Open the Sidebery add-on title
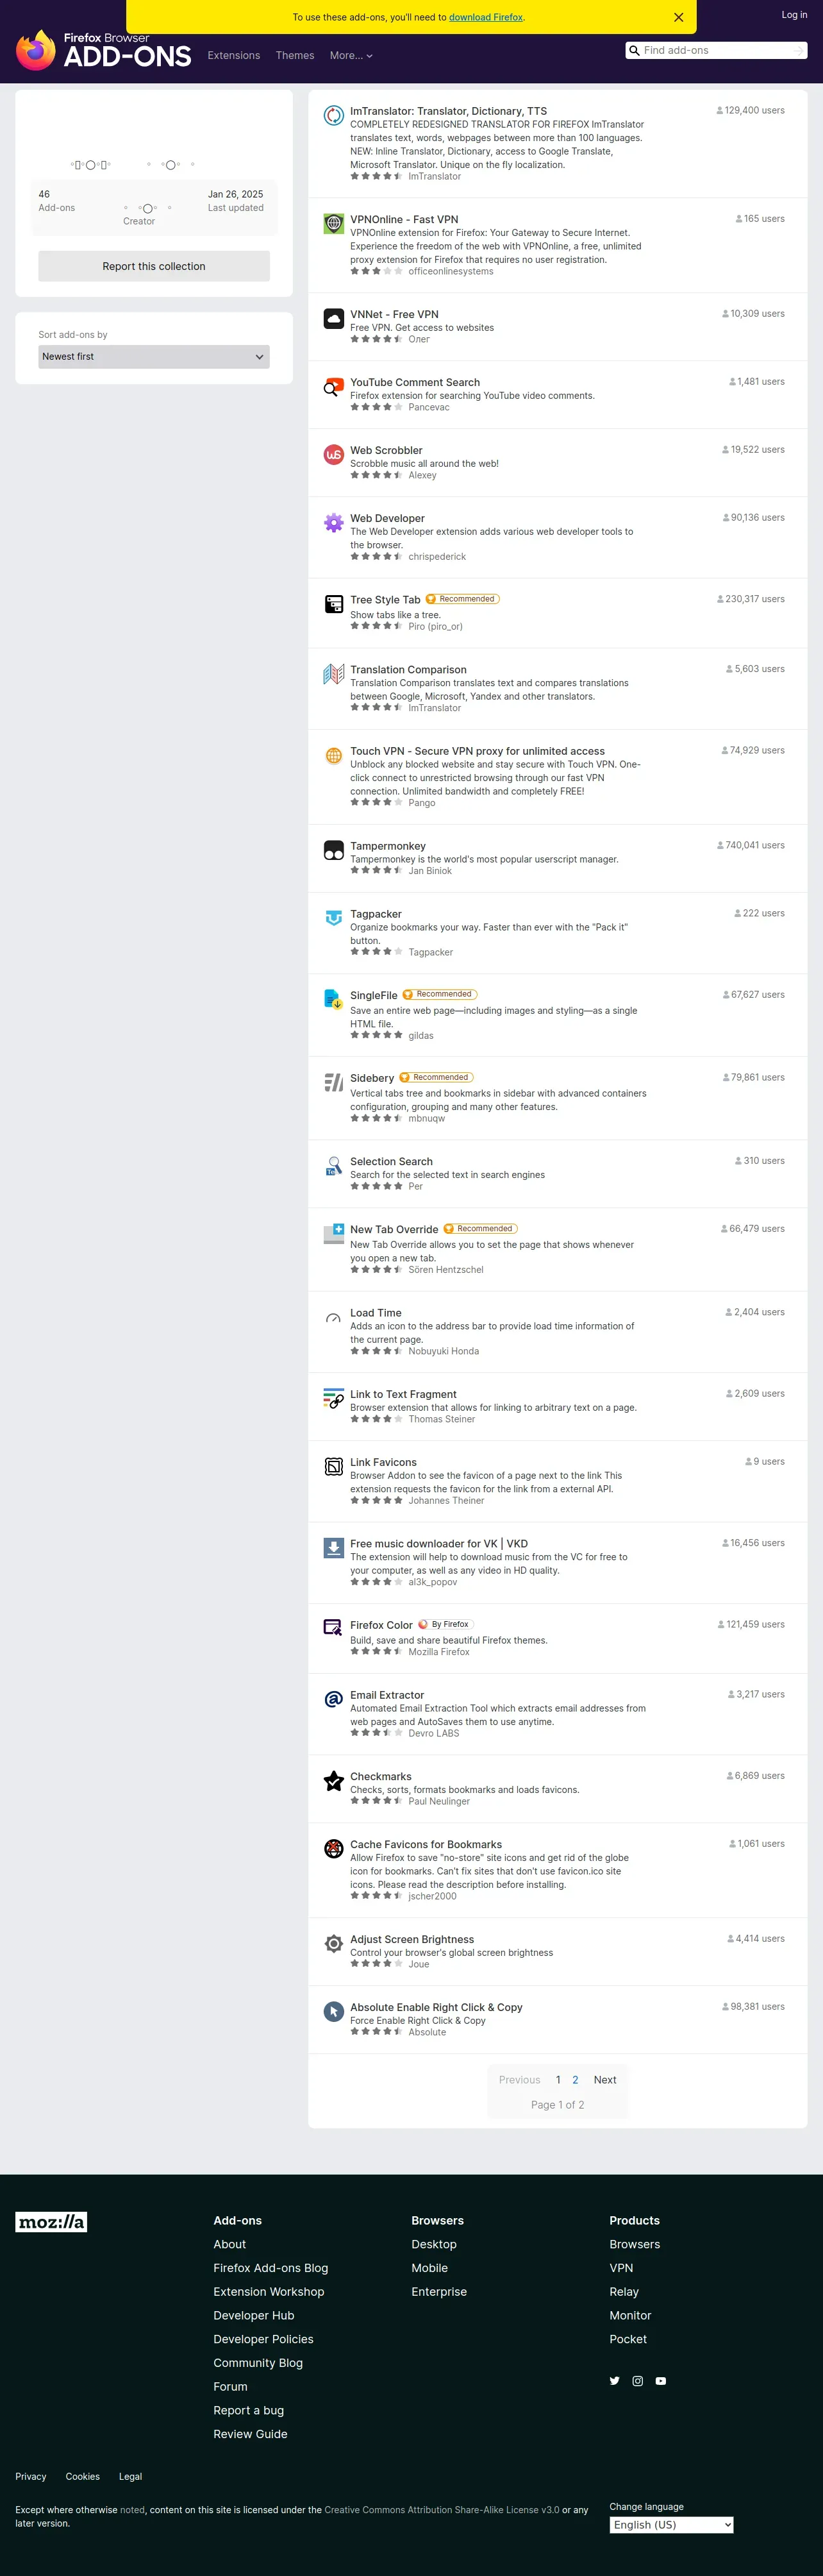The width and height of the screenshot is (823, 2576). click(372, 1078)
